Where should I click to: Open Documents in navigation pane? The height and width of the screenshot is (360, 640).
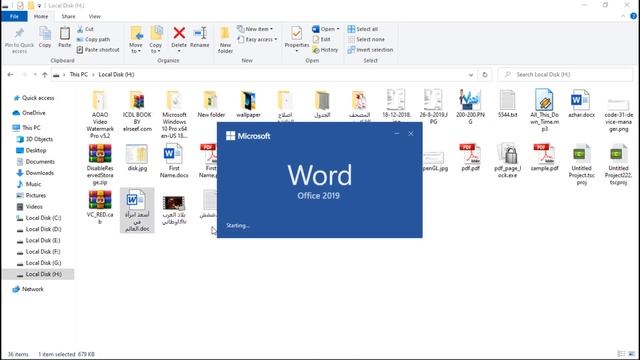pos(36,162)
